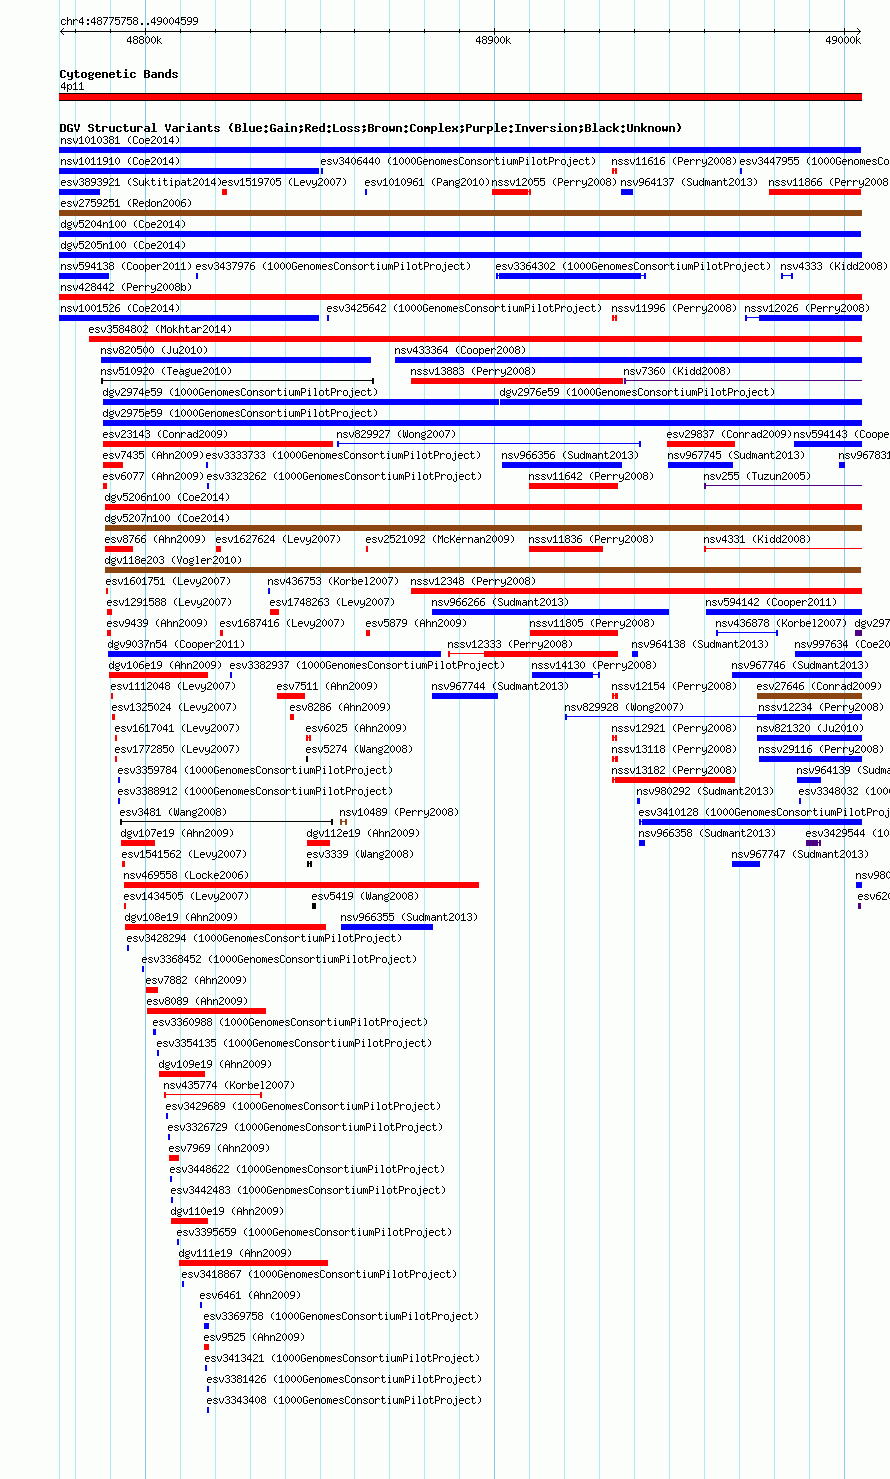
Task: Select the esv3343408 variant label
Action: [x=344, y=1401]
